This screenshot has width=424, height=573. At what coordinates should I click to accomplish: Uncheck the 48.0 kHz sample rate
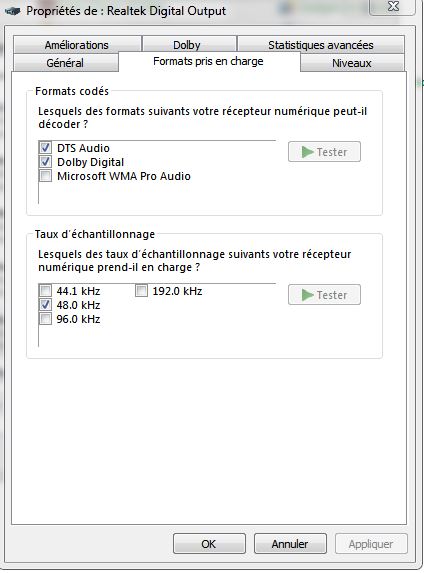45,305
